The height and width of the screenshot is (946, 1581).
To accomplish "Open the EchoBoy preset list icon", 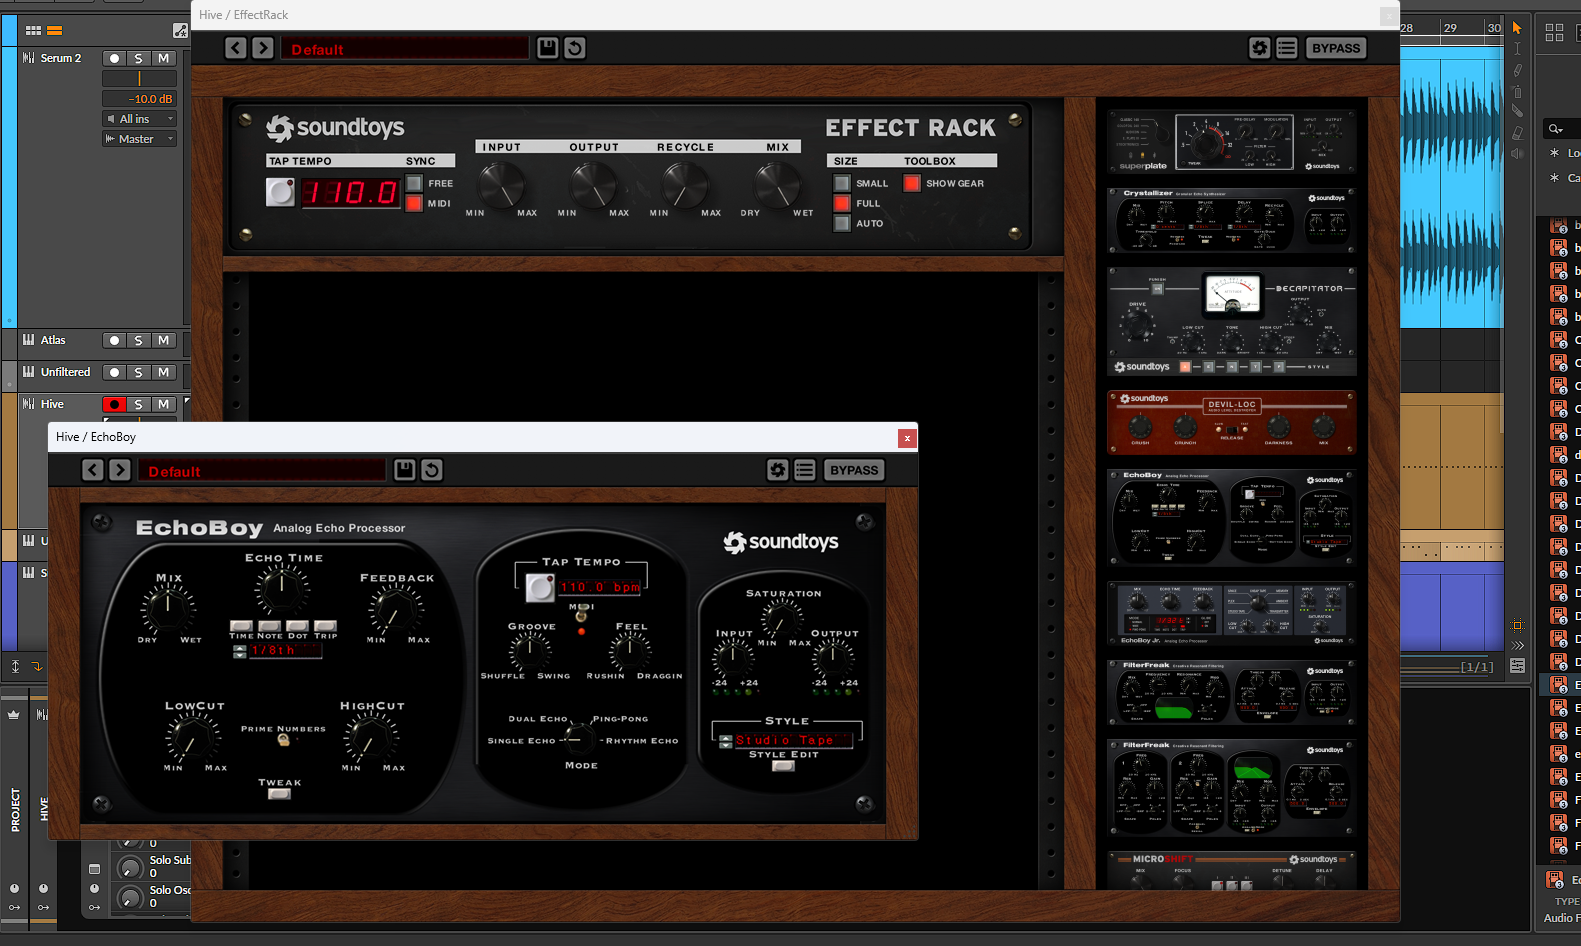I will click(805, 470).
